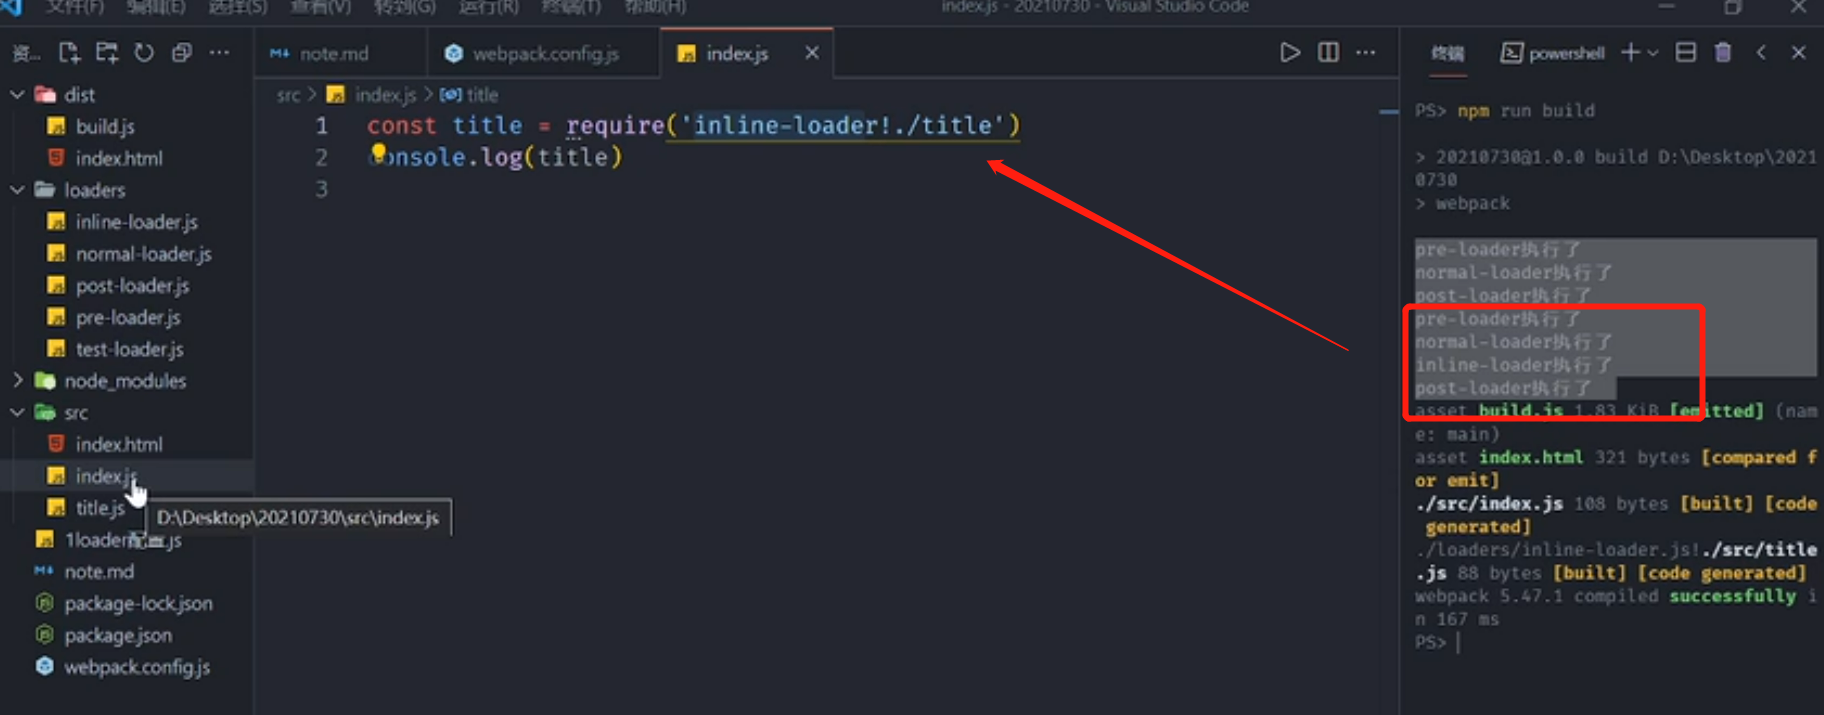Close the index.js editor tab
This screenshot has height=715, width=1824.
coord(812,53)
